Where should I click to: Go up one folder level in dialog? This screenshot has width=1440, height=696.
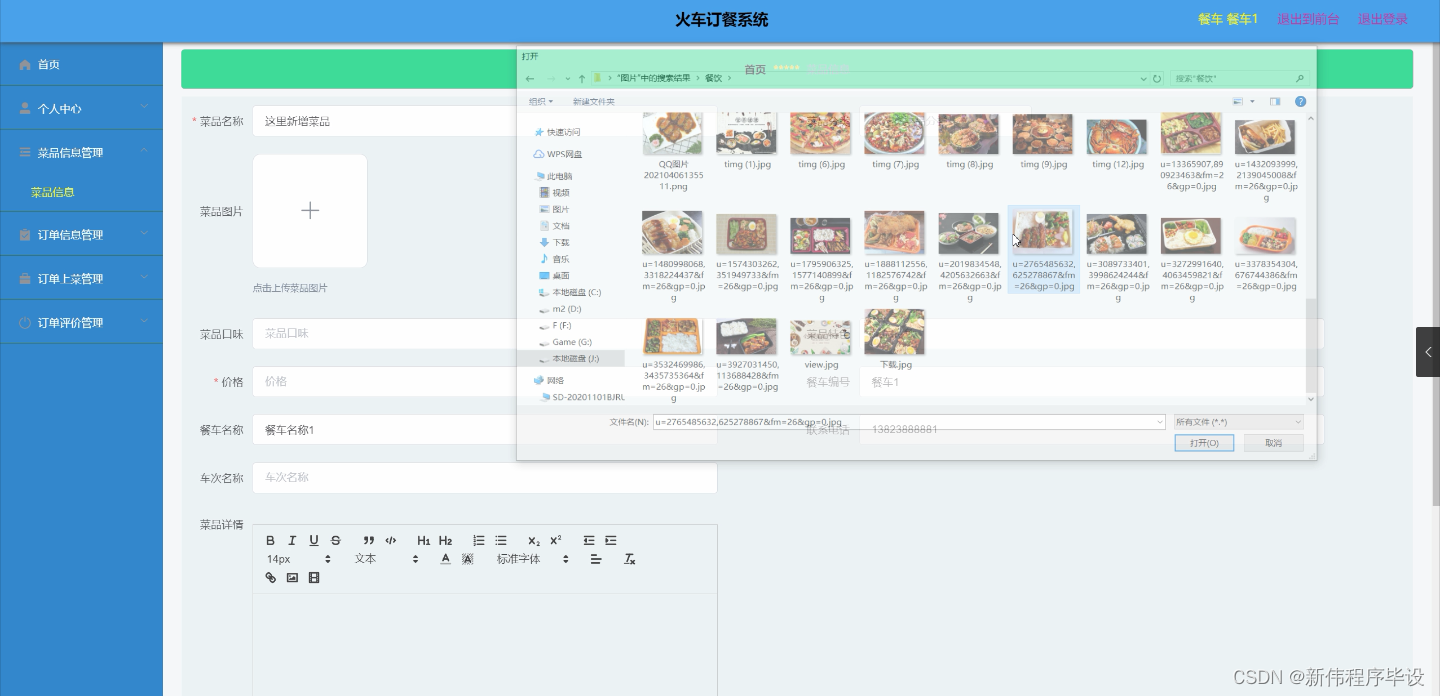[582, 78]
